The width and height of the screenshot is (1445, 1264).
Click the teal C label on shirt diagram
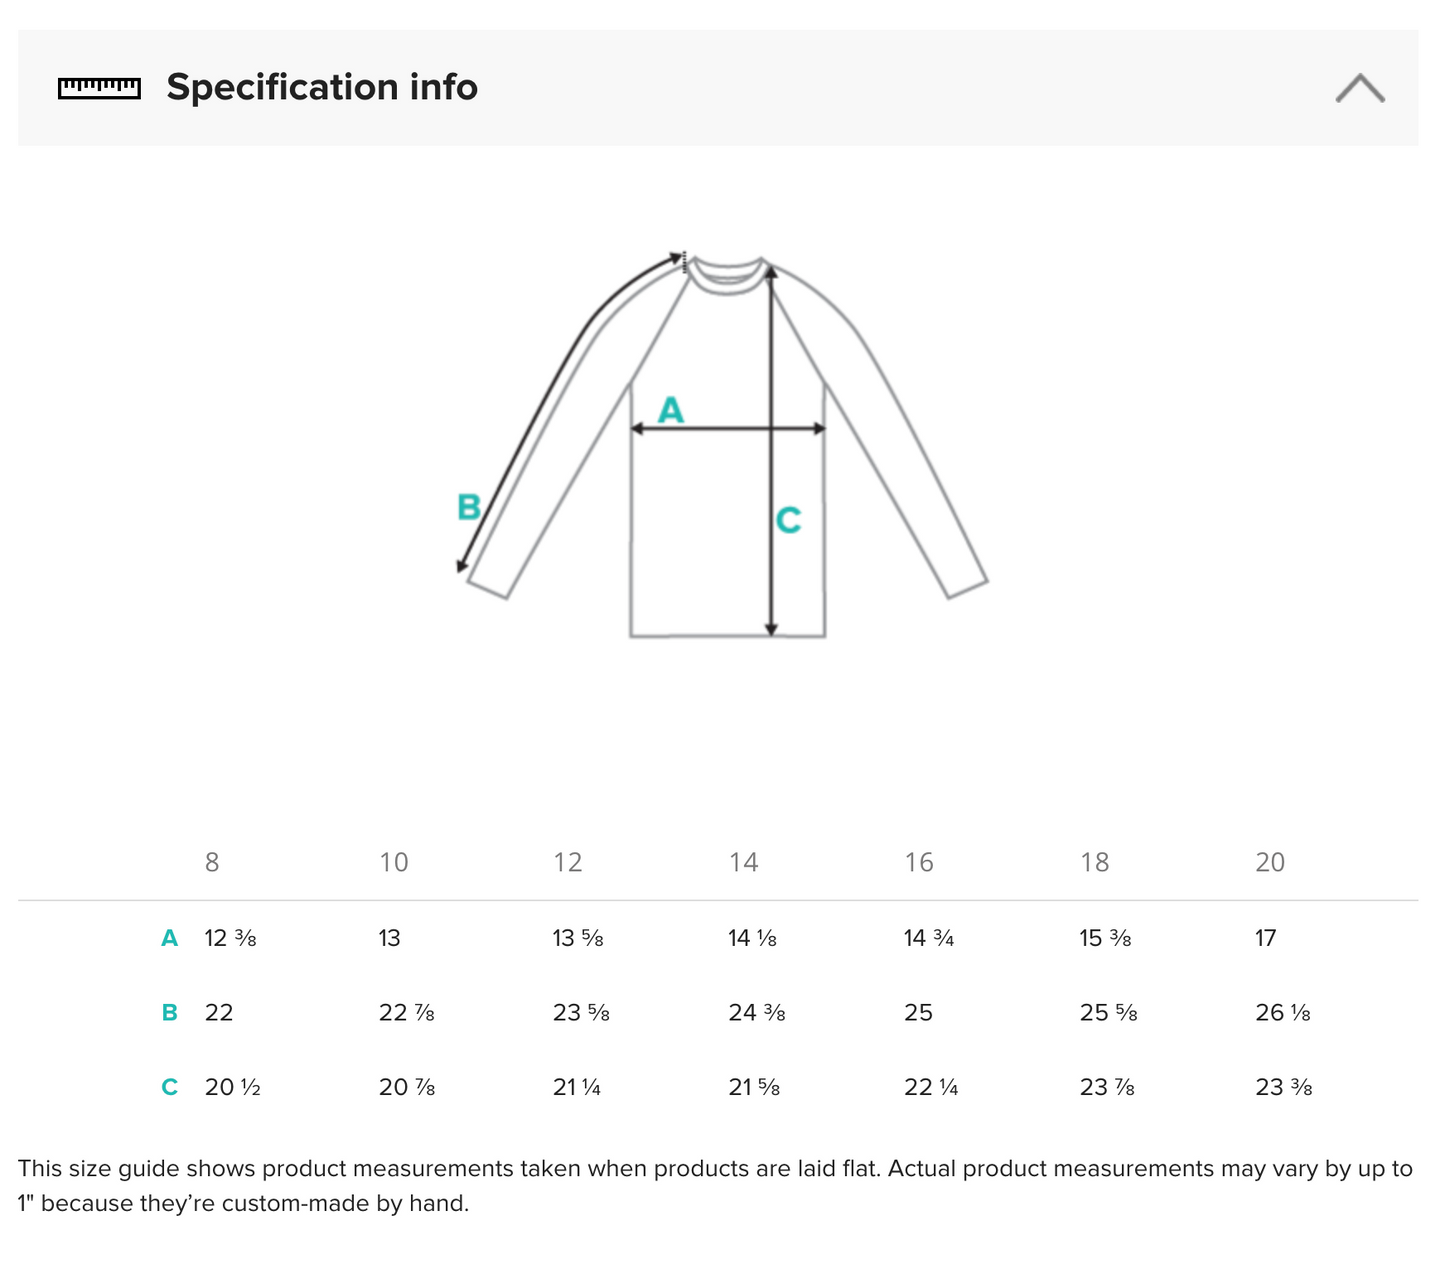tap(788, 520)
